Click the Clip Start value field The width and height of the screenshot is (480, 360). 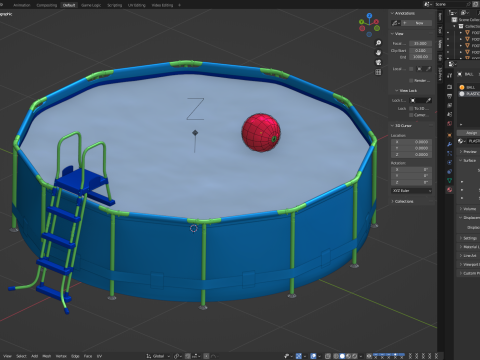pos(420,50)
